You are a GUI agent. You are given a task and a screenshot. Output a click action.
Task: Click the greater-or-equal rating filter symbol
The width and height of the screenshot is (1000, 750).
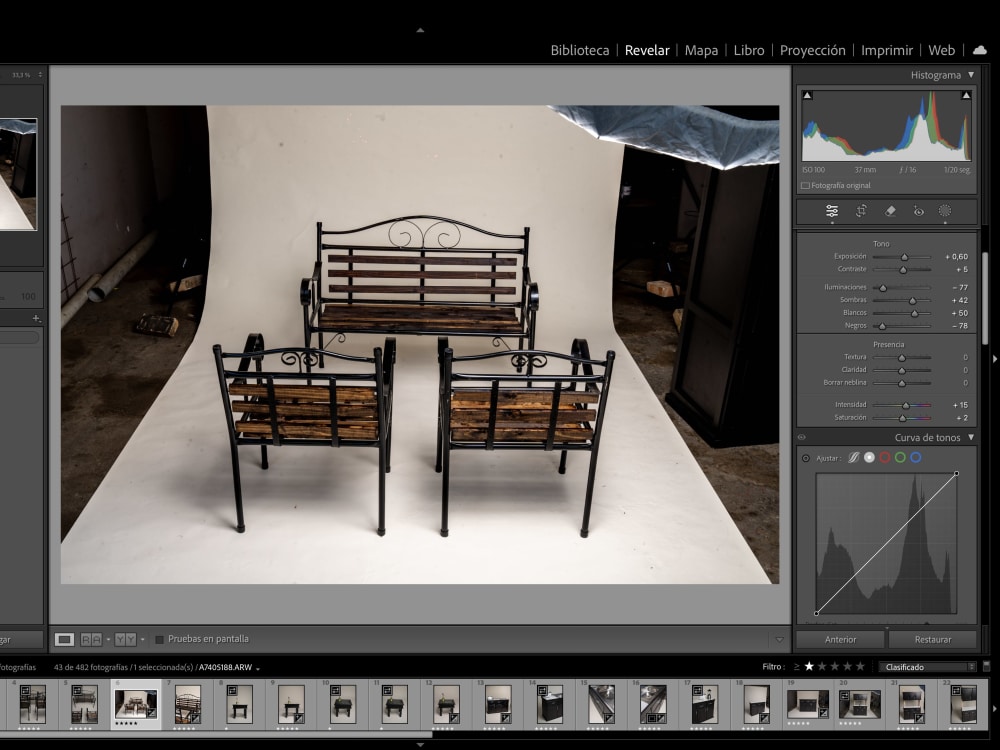pyautogui.click(x=797, y=666)
